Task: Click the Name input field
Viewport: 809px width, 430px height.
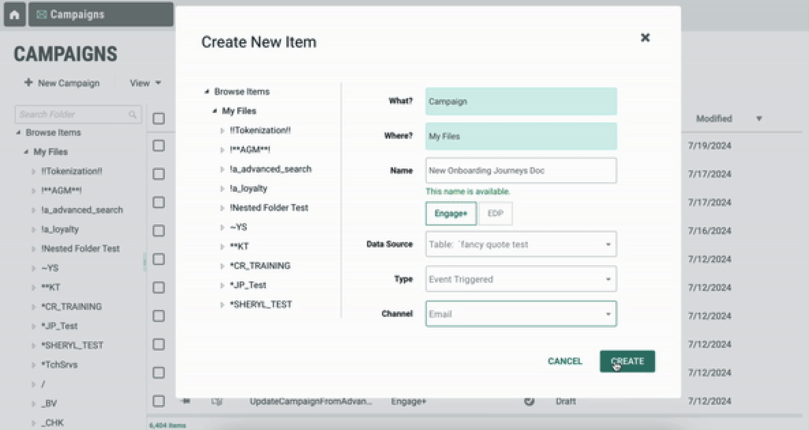Action: [x=520, y=171]
